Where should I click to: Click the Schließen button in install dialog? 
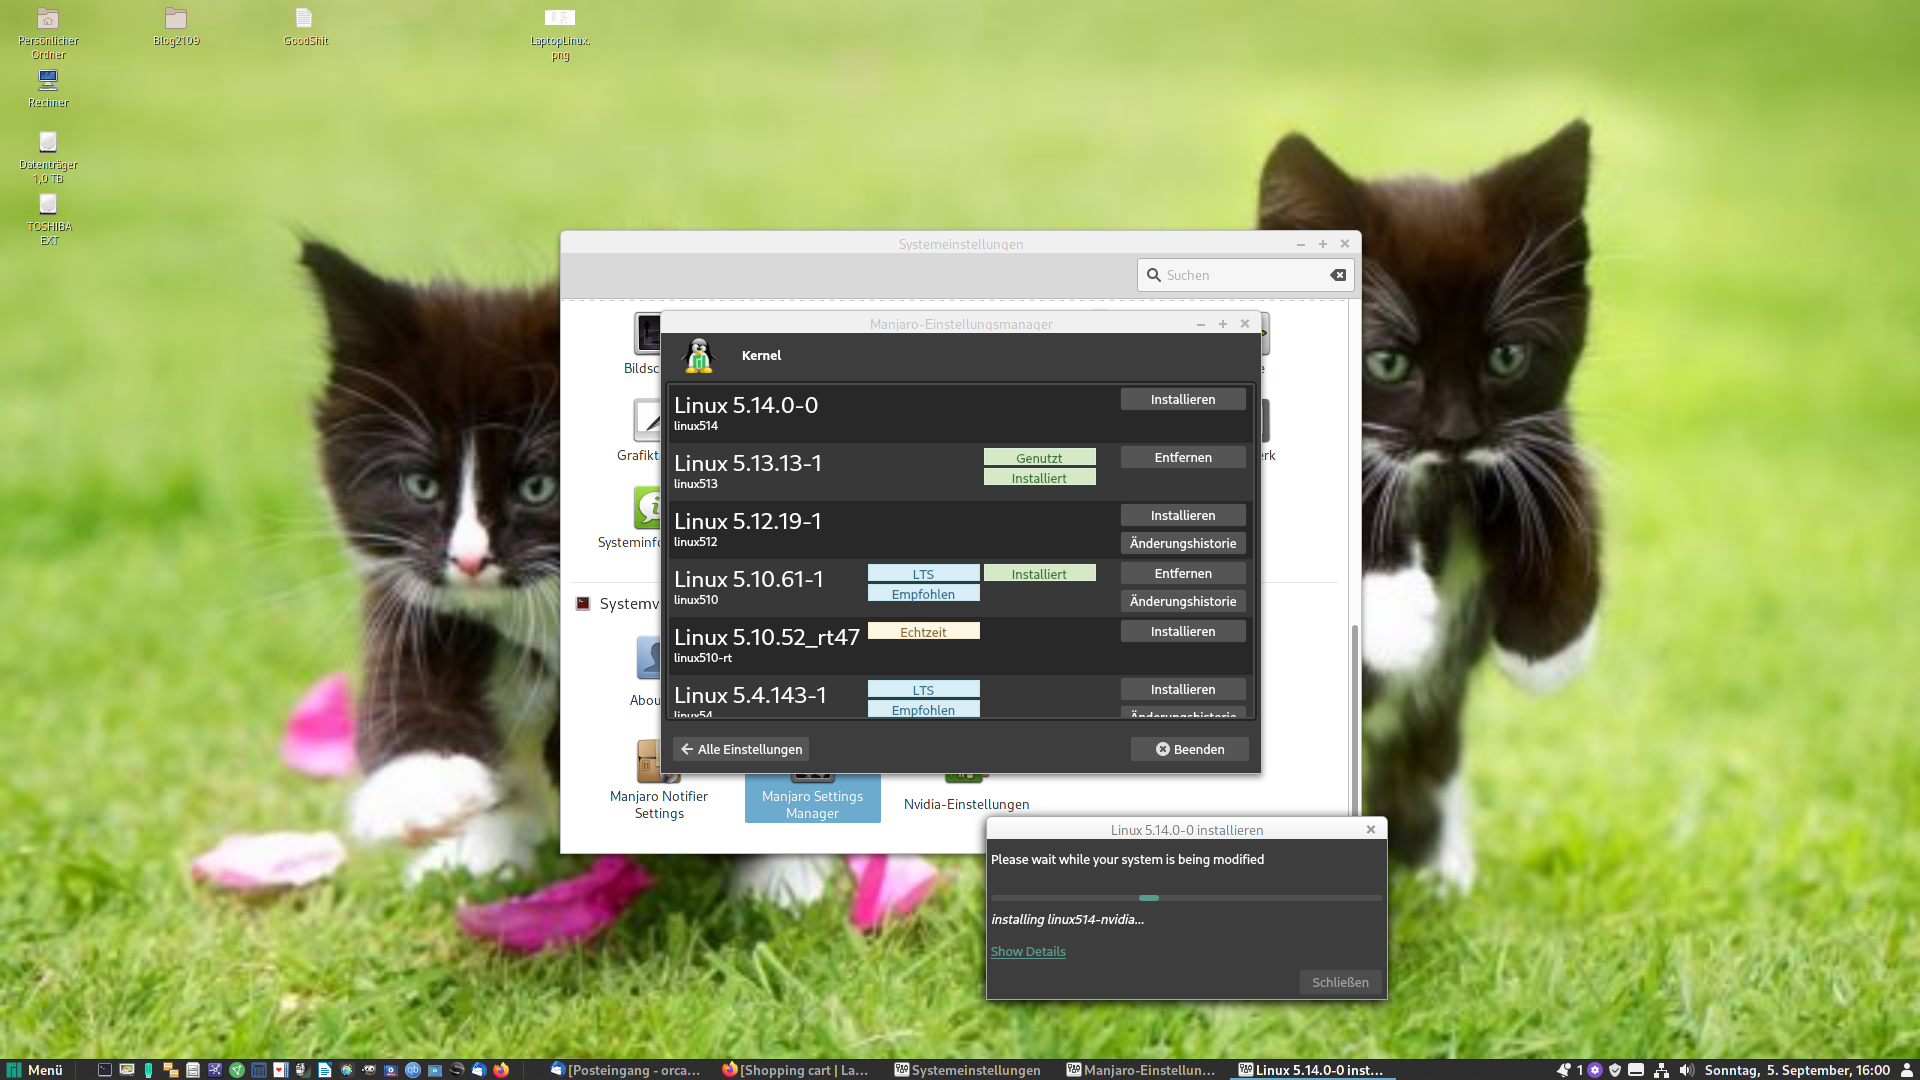tap(1340, 982)
